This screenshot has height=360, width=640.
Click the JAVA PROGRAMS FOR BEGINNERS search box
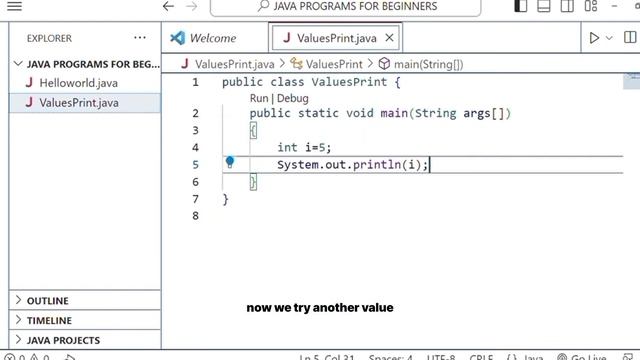(x=345, y=7)
